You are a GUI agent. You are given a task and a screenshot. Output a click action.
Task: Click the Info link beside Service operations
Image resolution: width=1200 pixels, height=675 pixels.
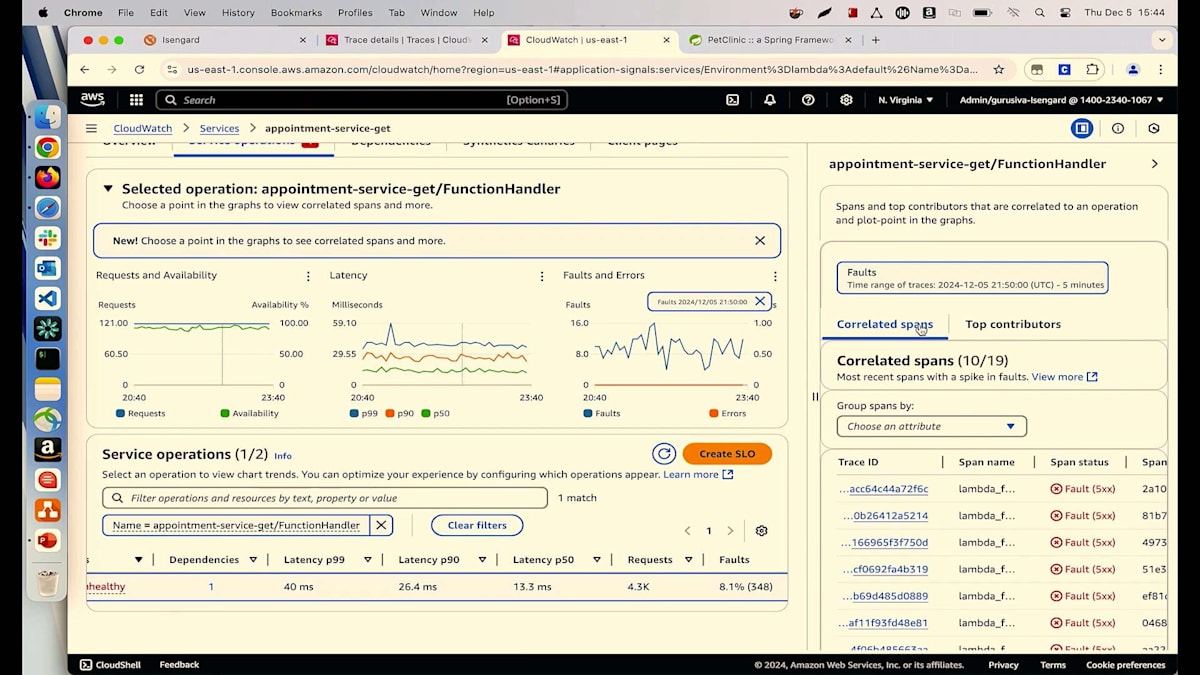283,456
